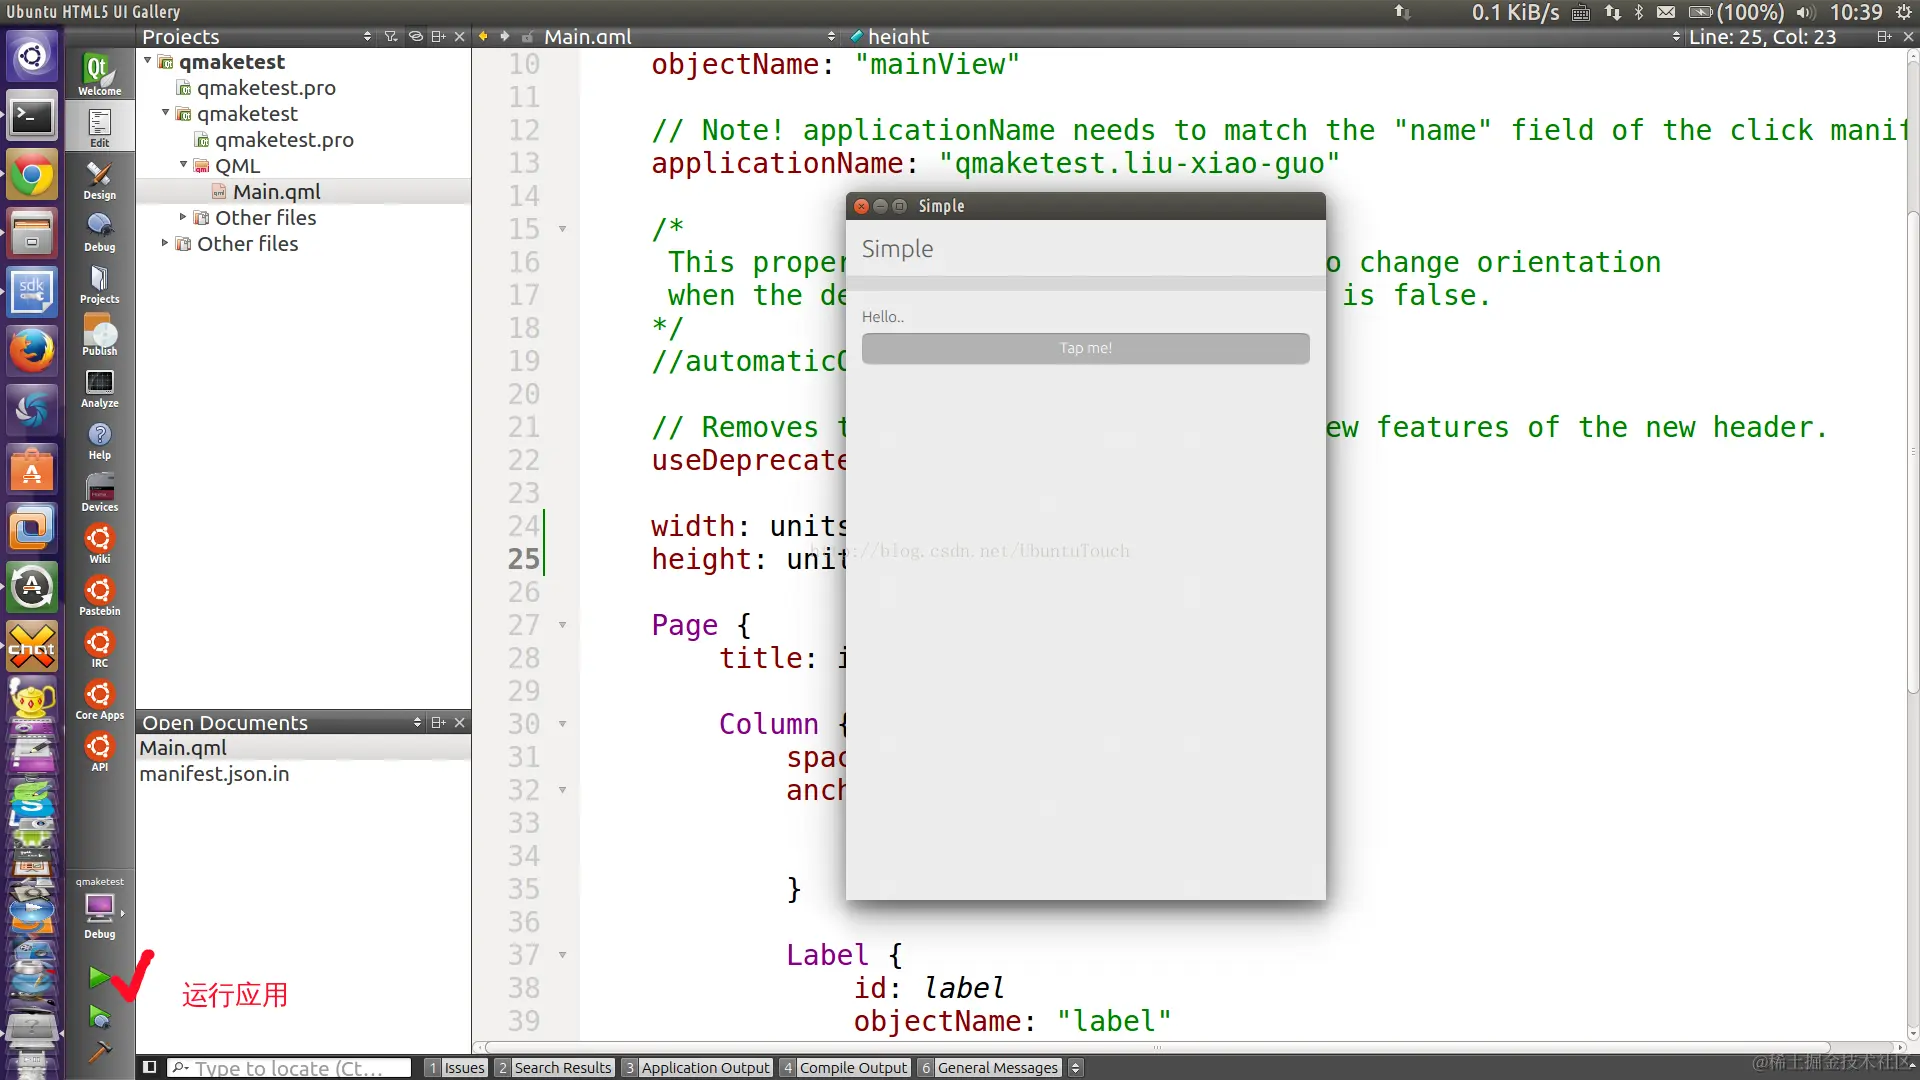Toggle the sidebar visibility button
The height and width of the screenshot is (1080, 1920).
click(x=149, y=1067)
